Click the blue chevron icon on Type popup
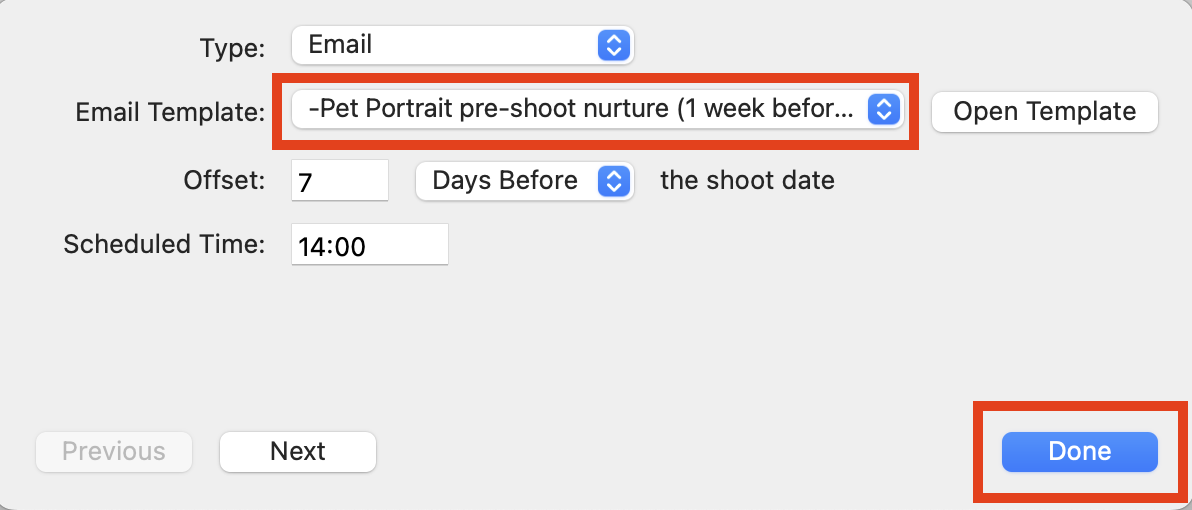The width and height of the screenshot is (1192, 510). pos(614,45)
